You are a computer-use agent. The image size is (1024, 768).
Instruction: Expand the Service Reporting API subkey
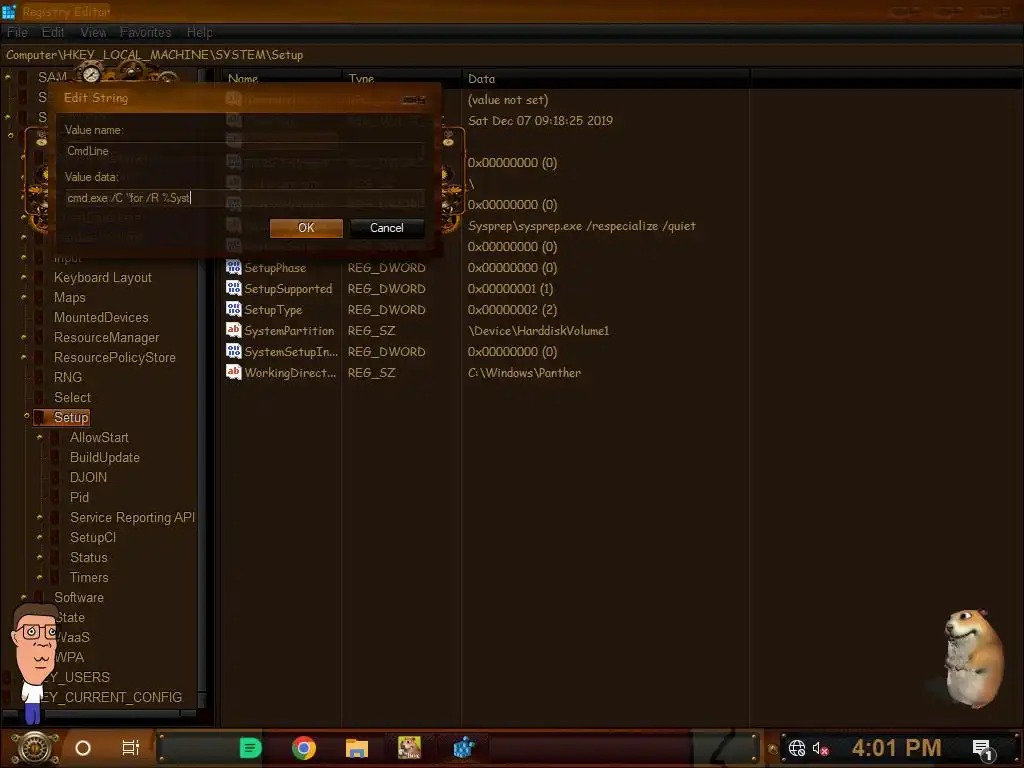click(40, 517)
